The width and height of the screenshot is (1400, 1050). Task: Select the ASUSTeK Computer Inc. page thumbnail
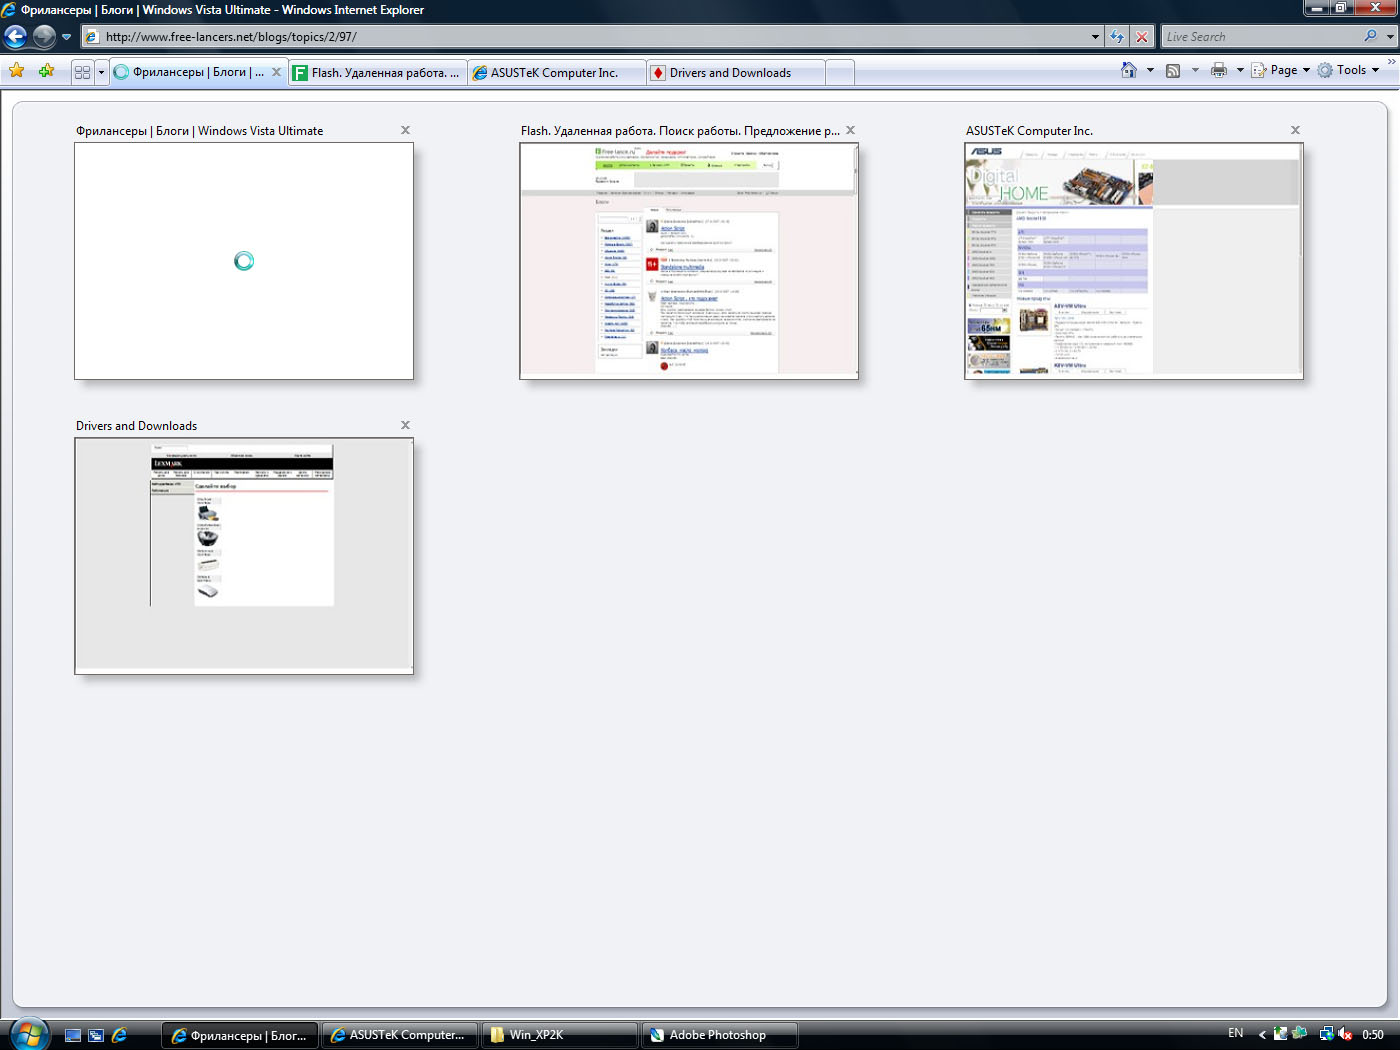coord(1134,261)
